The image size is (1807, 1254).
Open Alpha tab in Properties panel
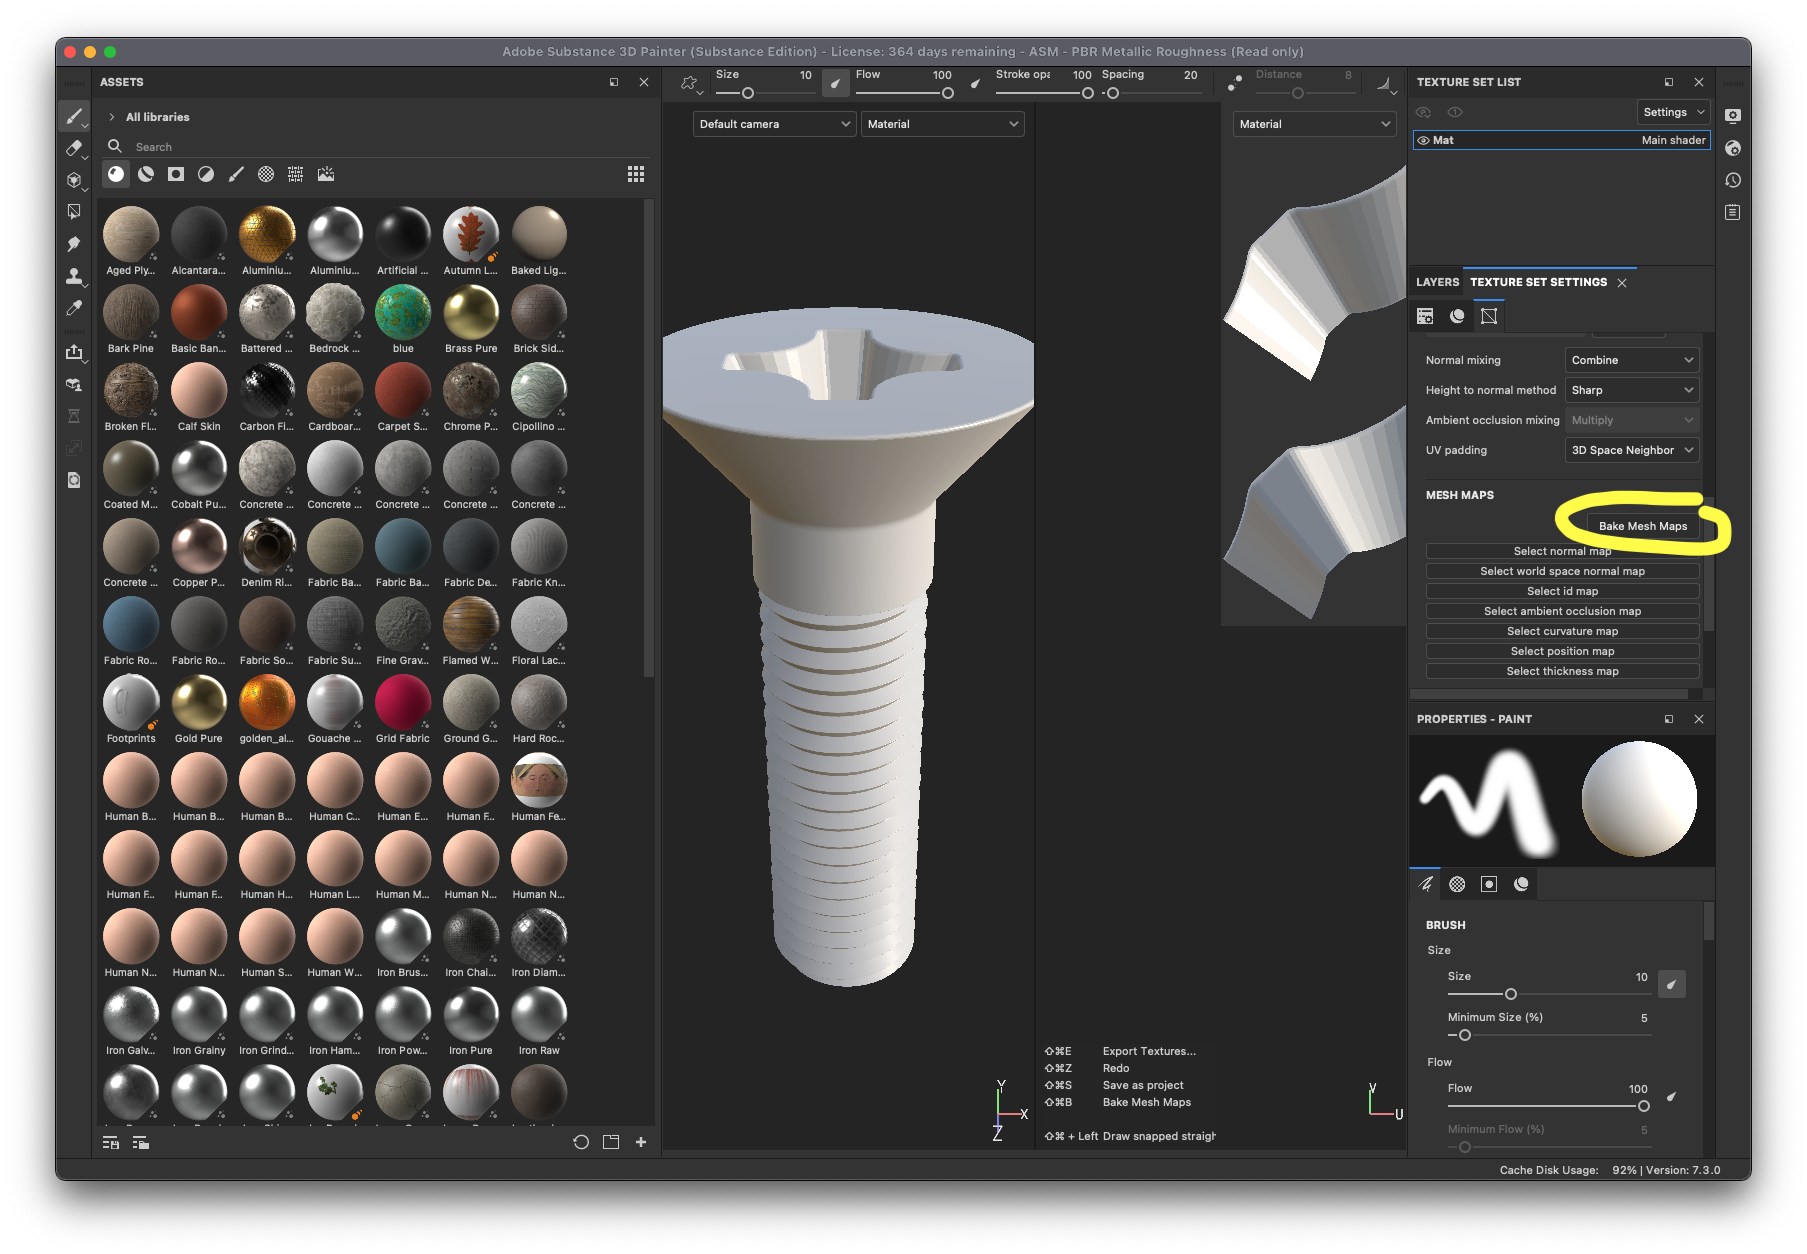click(x=1457, y=884)
